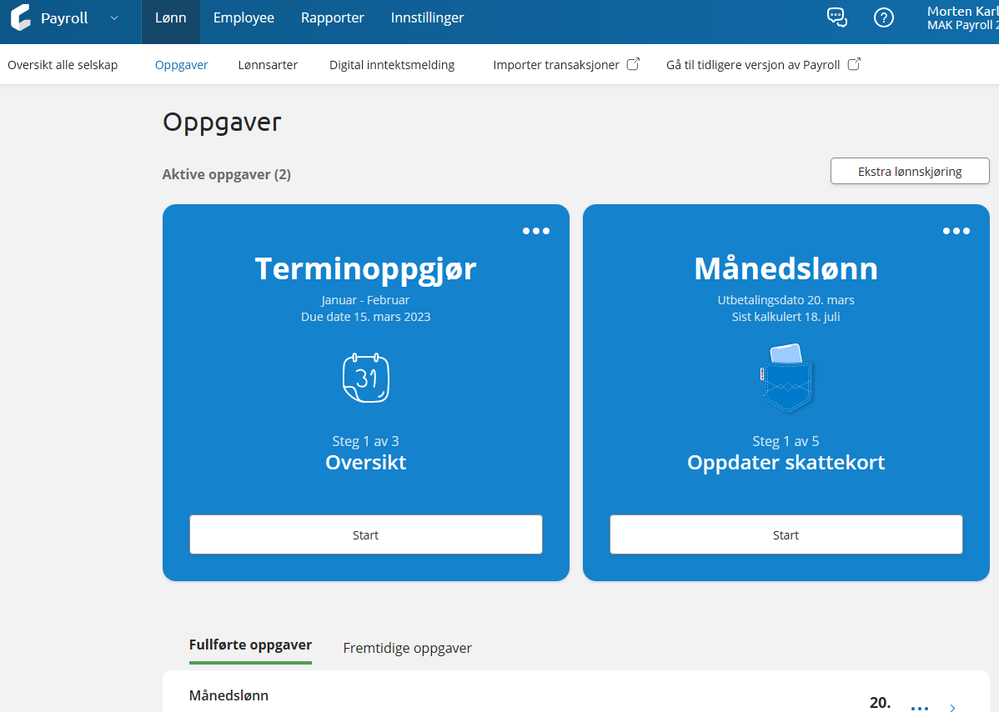Image resolution: width=999 pixels, height=712 pixels.
Task: Select the Fullførte oppgaver tab
Action: click(250, 645)
